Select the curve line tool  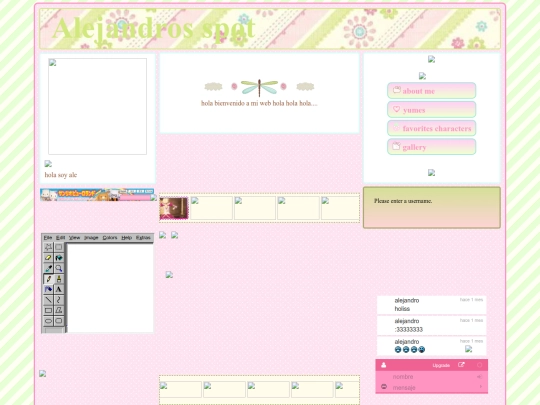pos(59,300)
